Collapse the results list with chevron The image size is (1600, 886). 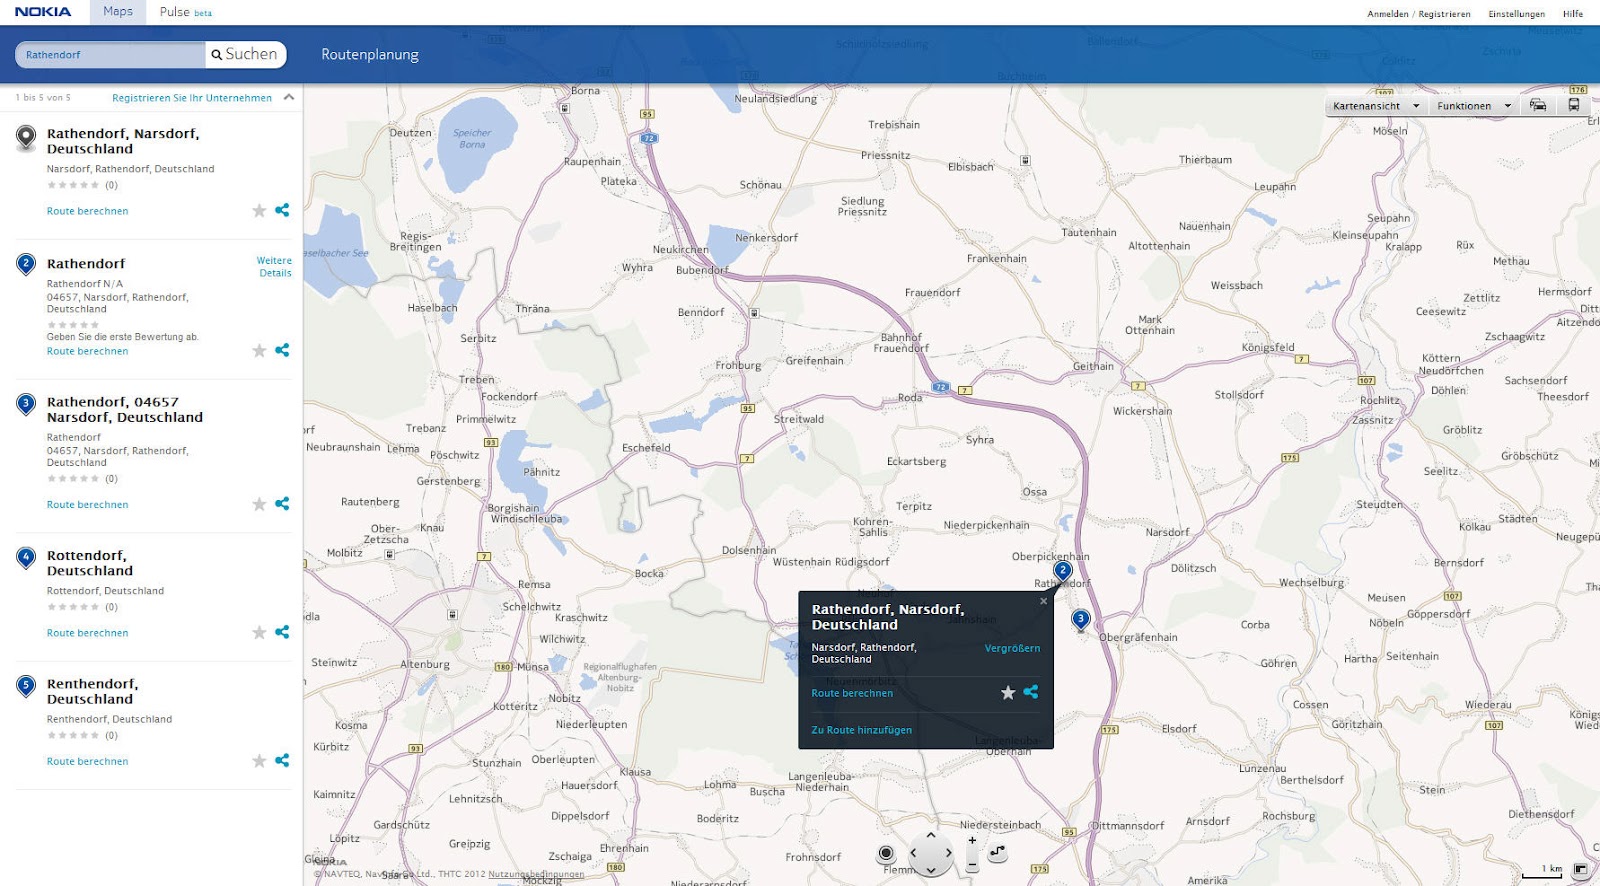tap(289, 97)
